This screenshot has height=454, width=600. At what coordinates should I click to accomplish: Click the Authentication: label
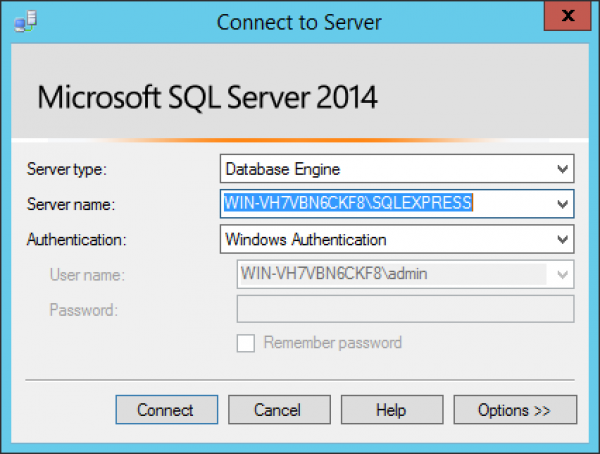77,240
